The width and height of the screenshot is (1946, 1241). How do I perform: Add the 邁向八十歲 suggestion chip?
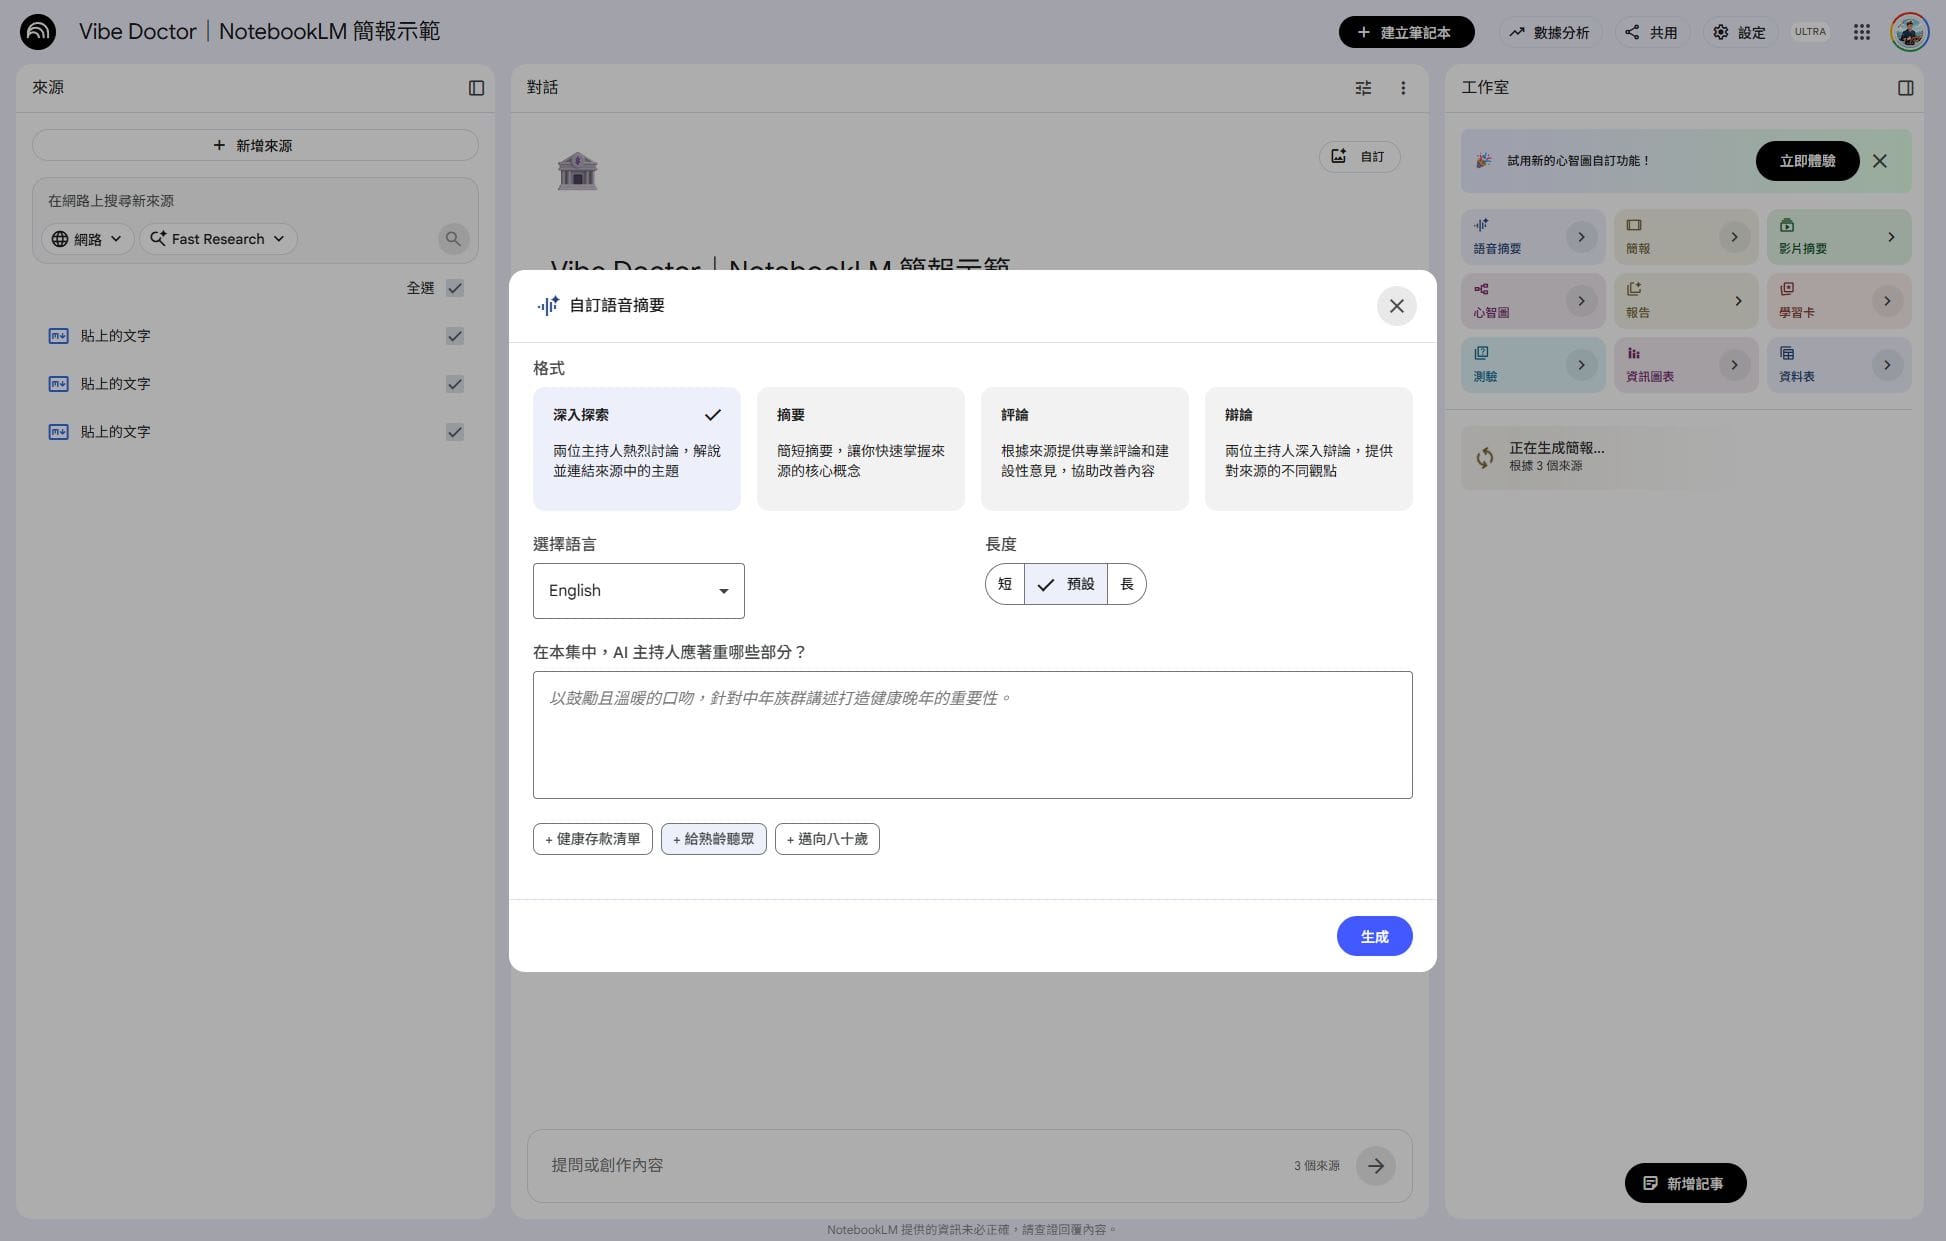pyautogui.click(x=827, y=839)
